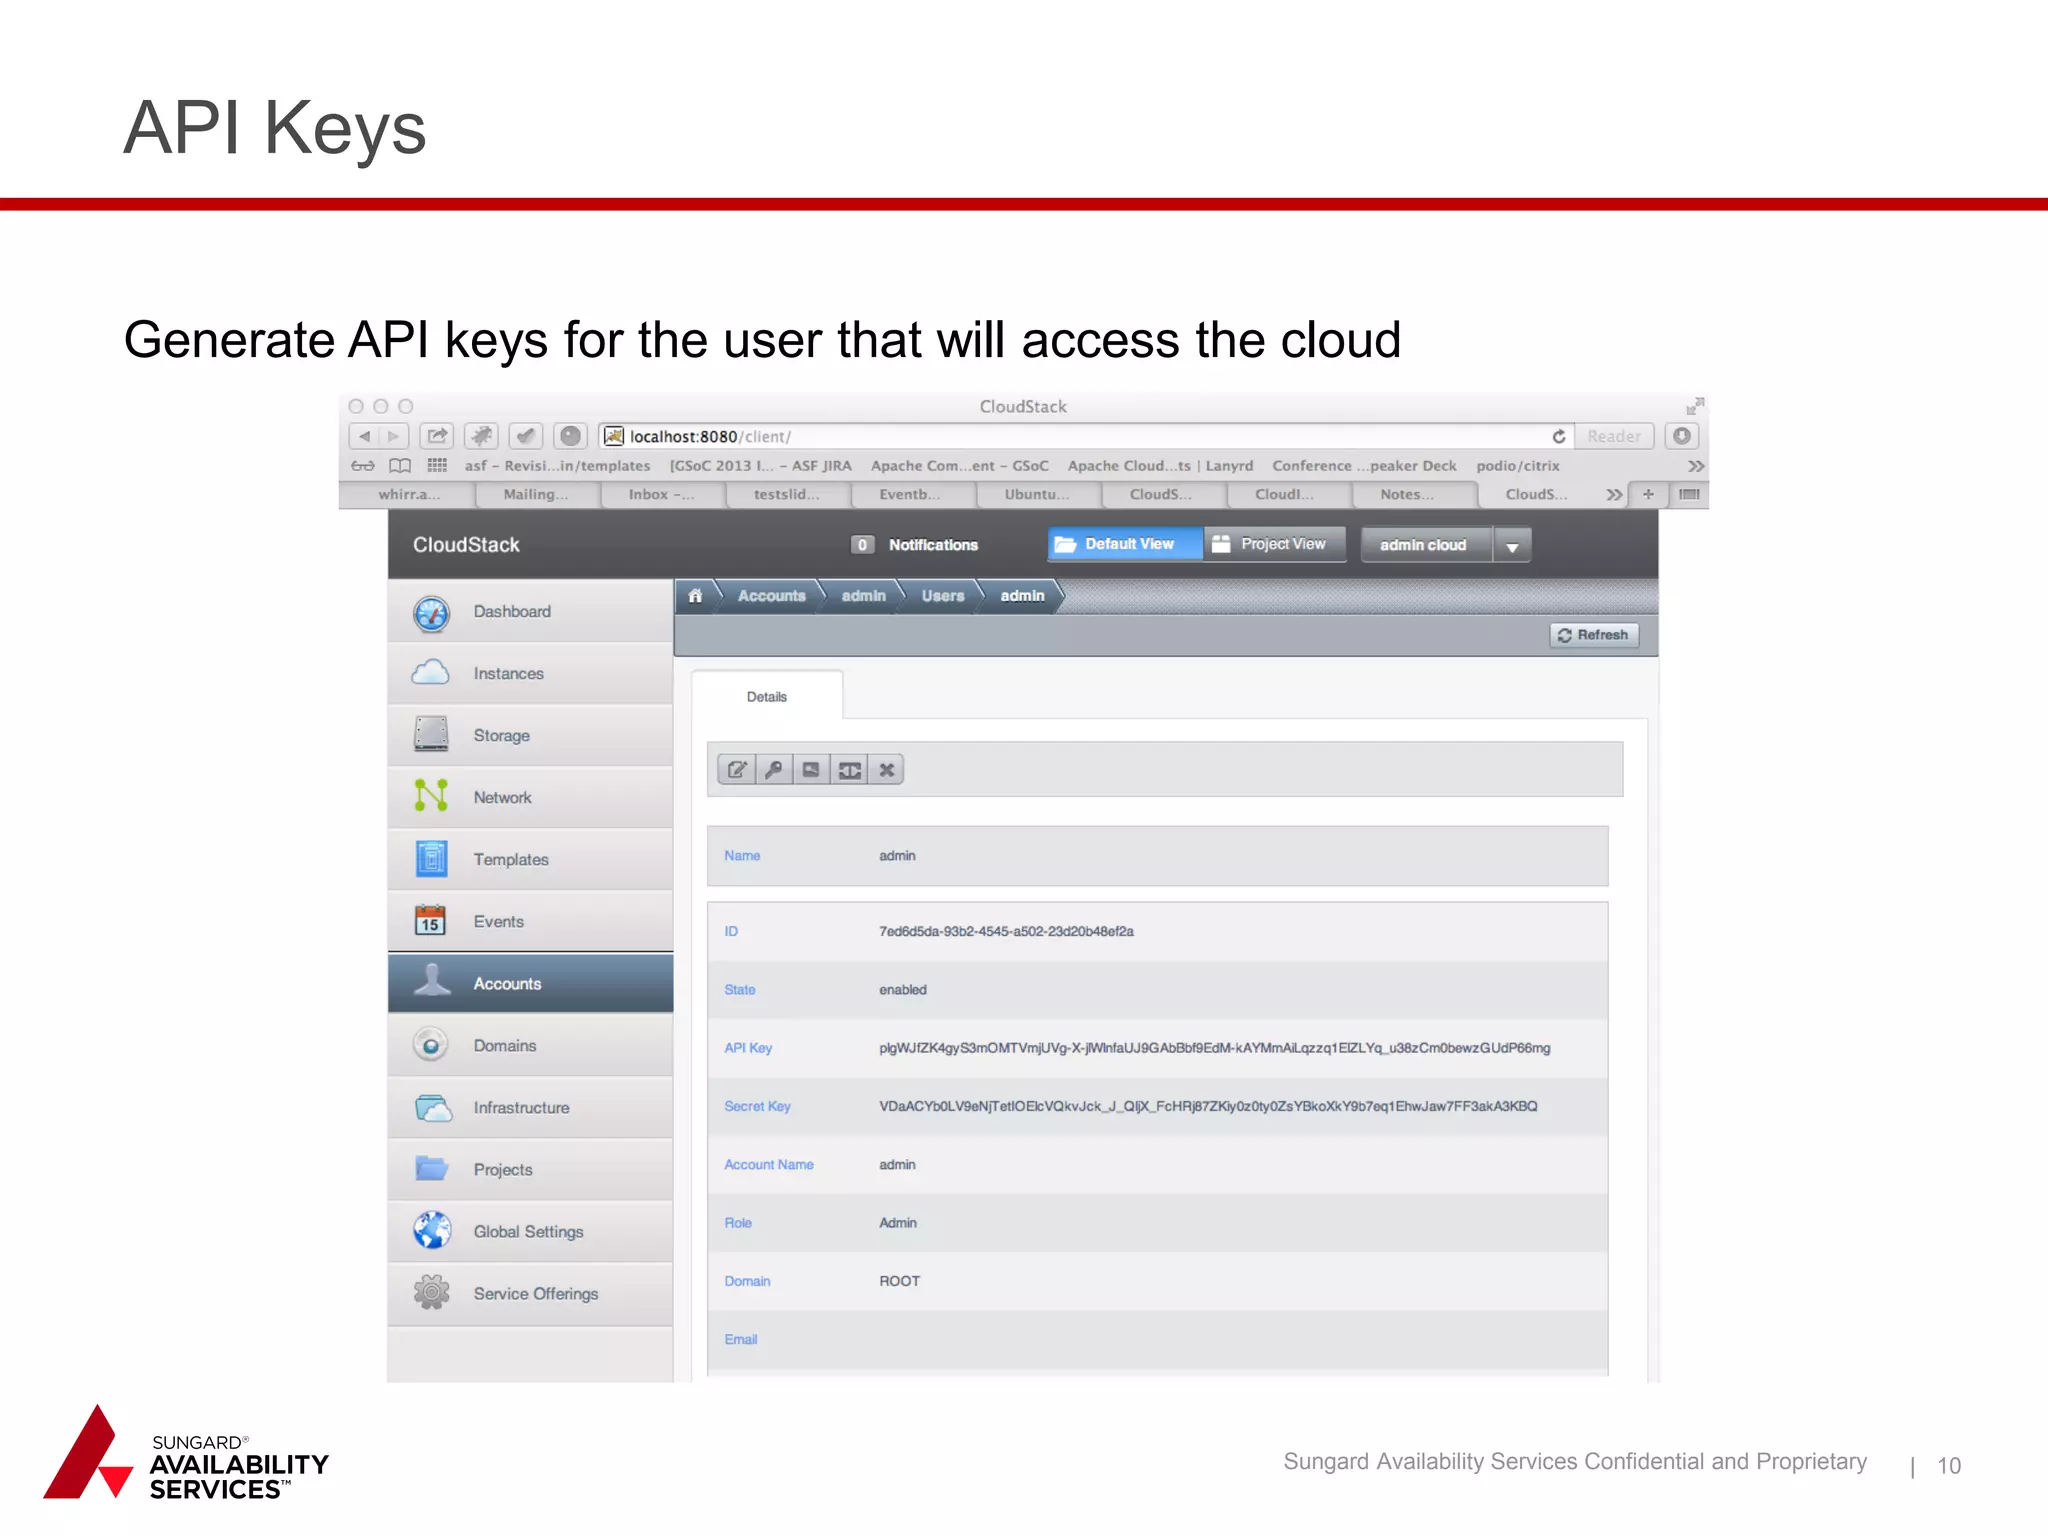Screen dimensions: 2048x1536
Task: Open the Conference ...peaker Deck bookmark
Action: pos(1364,466)
